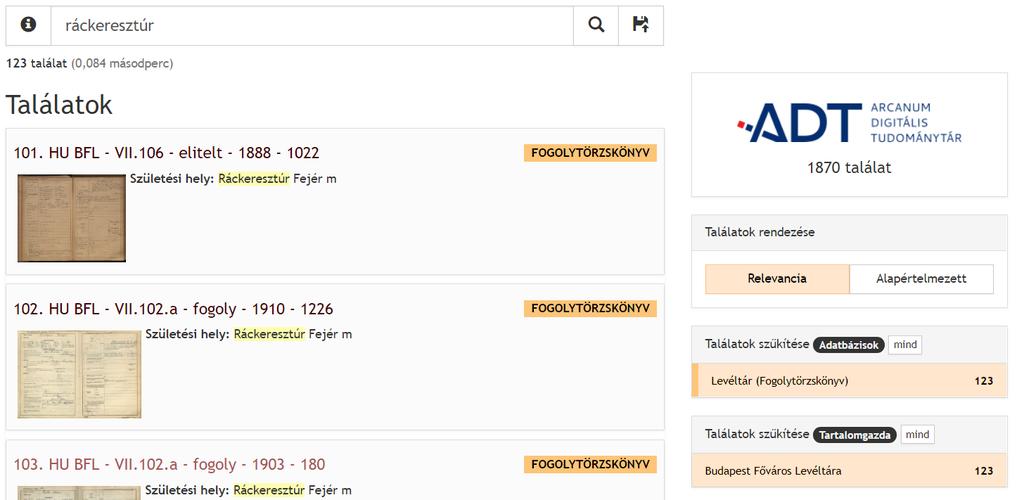This screenshot has width=1024, height=500.
Task: Select Alapértelmezett sorting option
Action: [x=921, y=279]
